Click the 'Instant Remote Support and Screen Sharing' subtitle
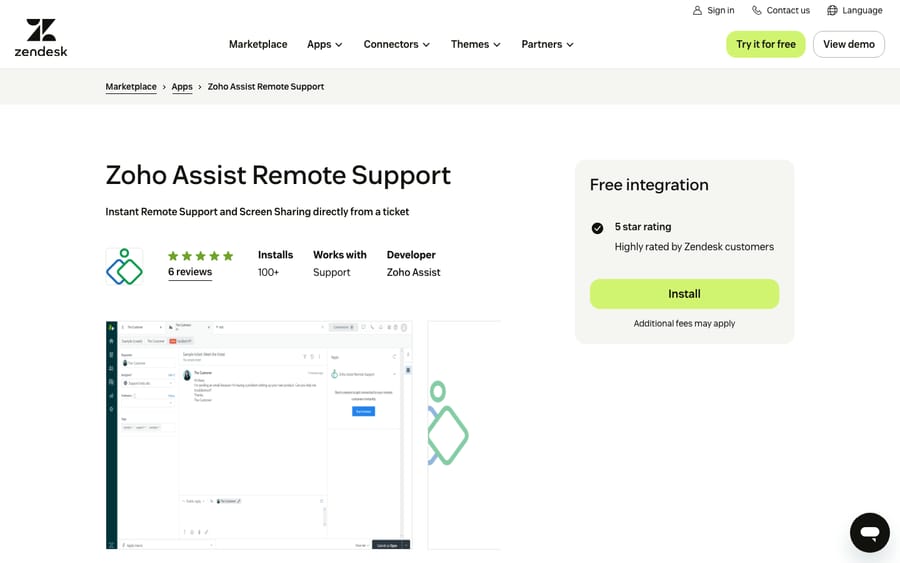This screenshot has width=900, height=563. 257,212
